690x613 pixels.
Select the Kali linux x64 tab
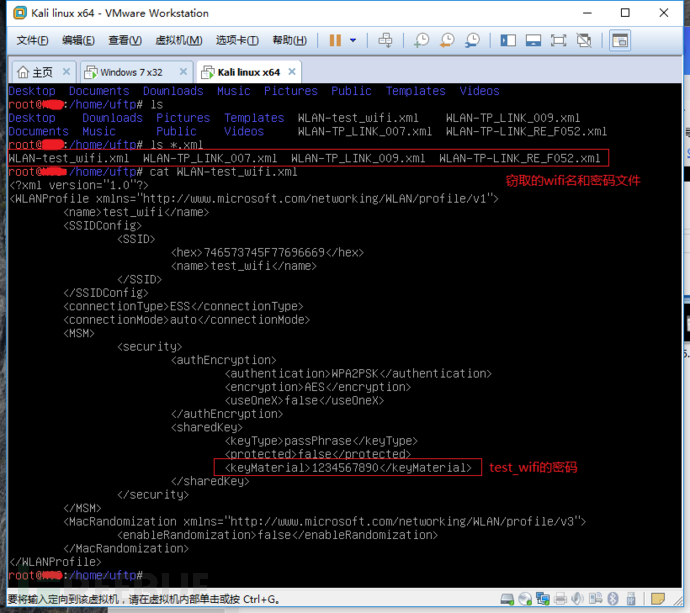(249, 72)
